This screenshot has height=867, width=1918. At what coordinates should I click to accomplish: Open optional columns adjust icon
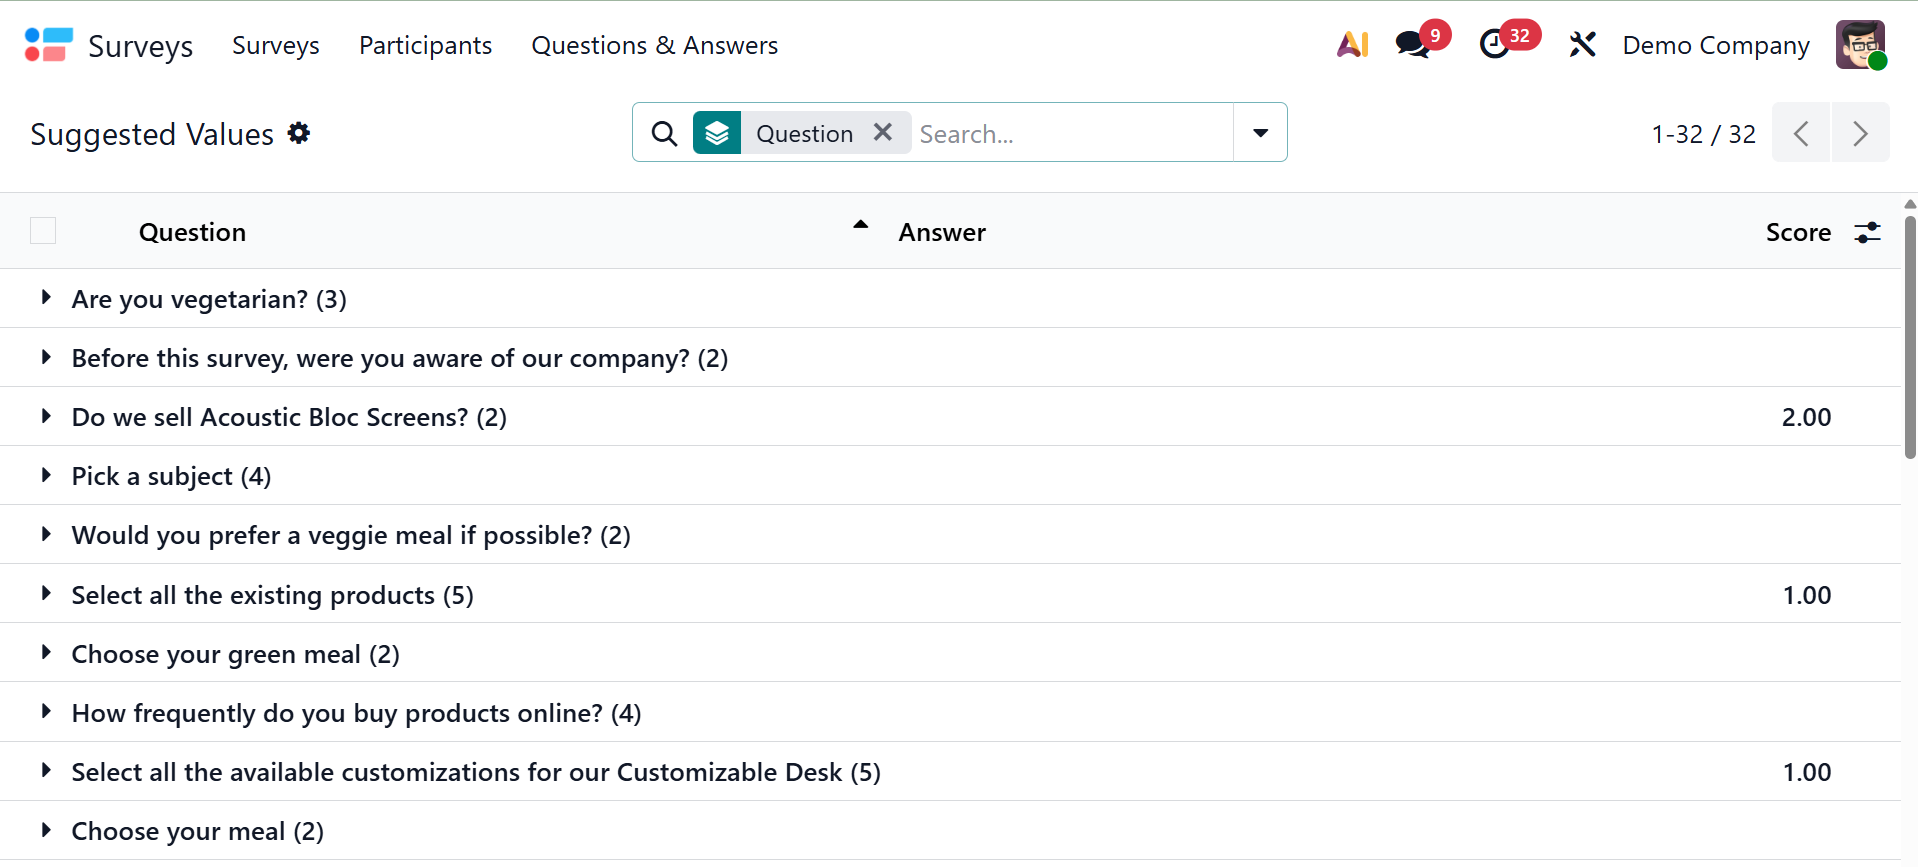[x=1867, y=233]
